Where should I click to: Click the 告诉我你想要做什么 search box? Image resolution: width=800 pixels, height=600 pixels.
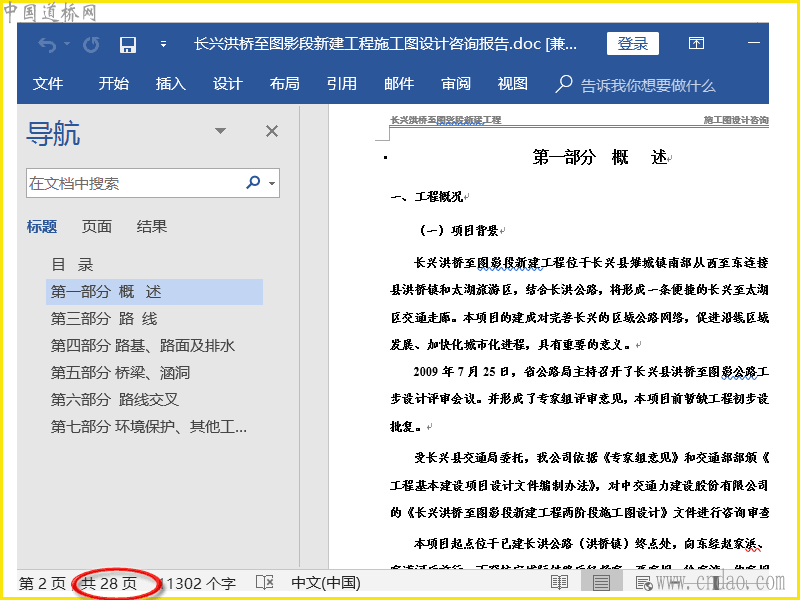(x=647, y=85)
